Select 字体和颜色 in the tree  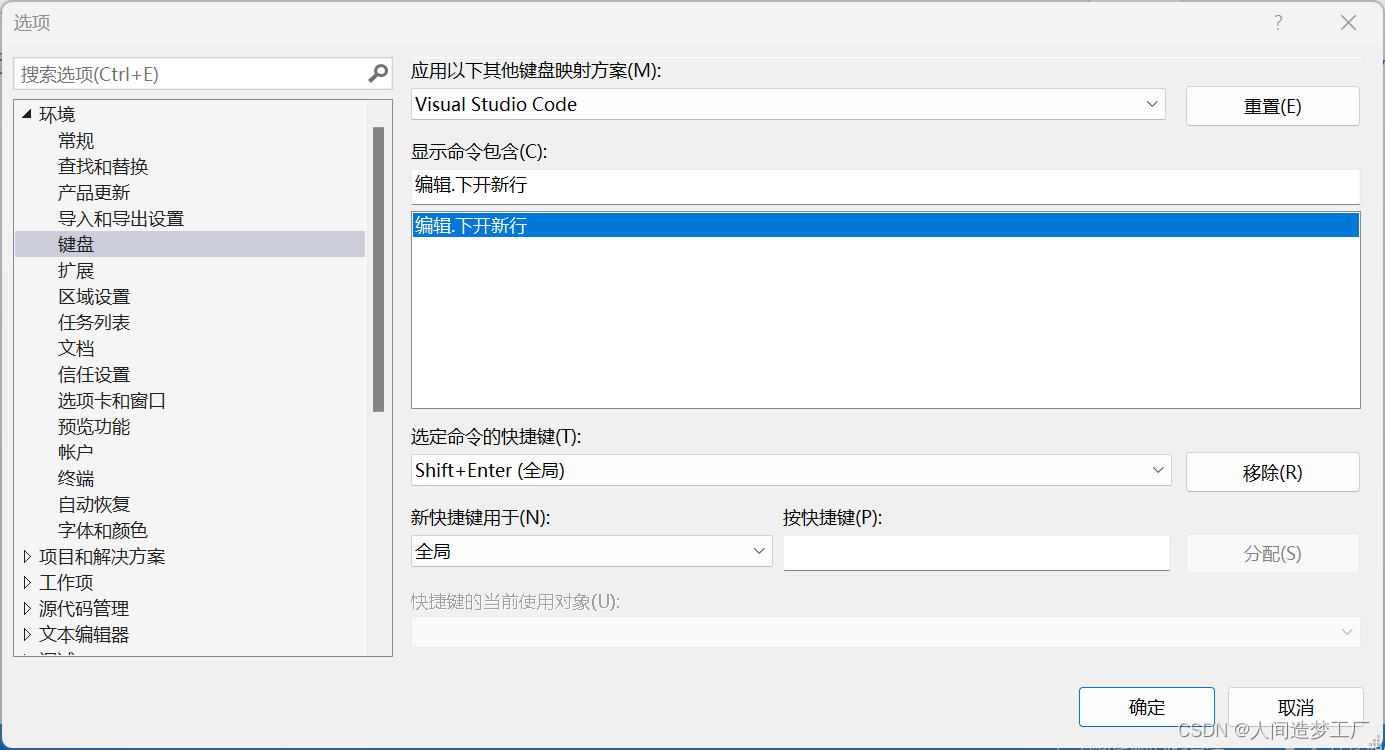pos(103,531)
